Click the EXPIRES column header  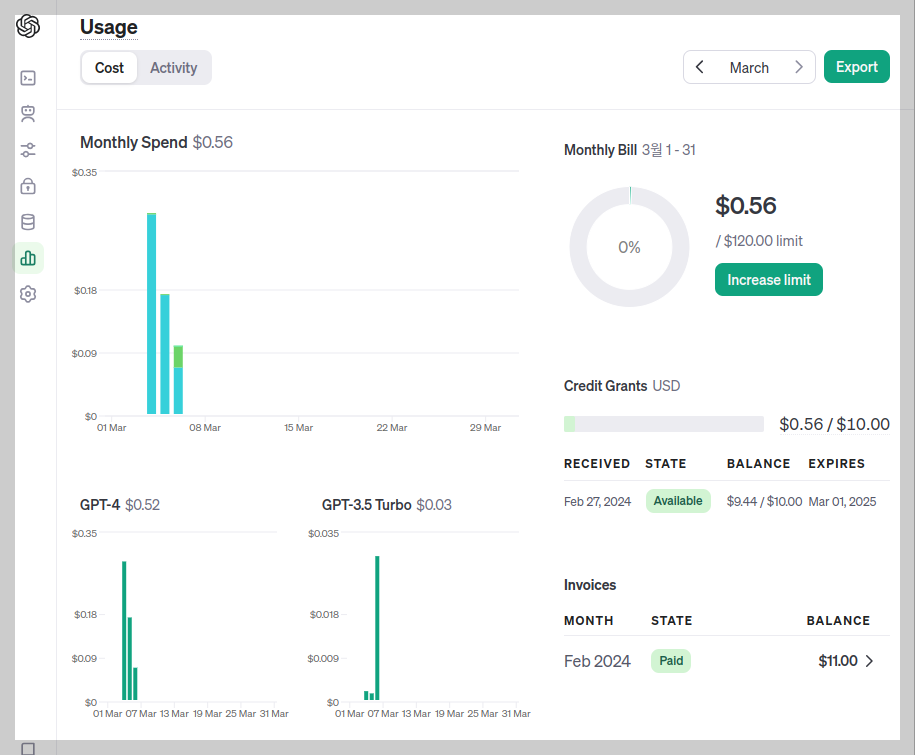[x=836, y=464]
